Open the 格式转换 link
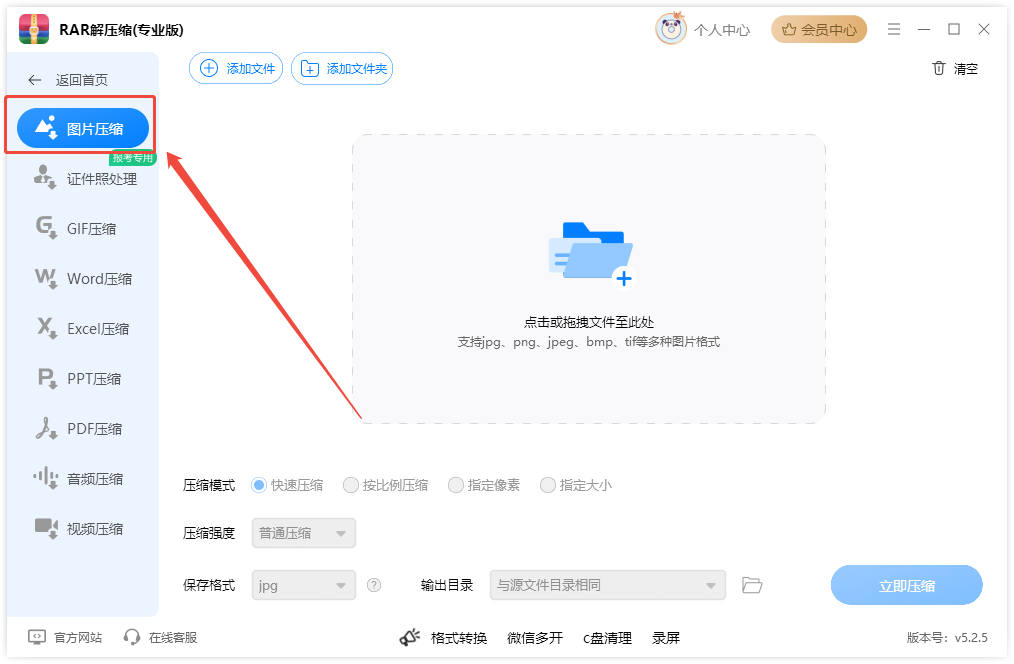The image size is (1014, 664). (x=458, y=638)
